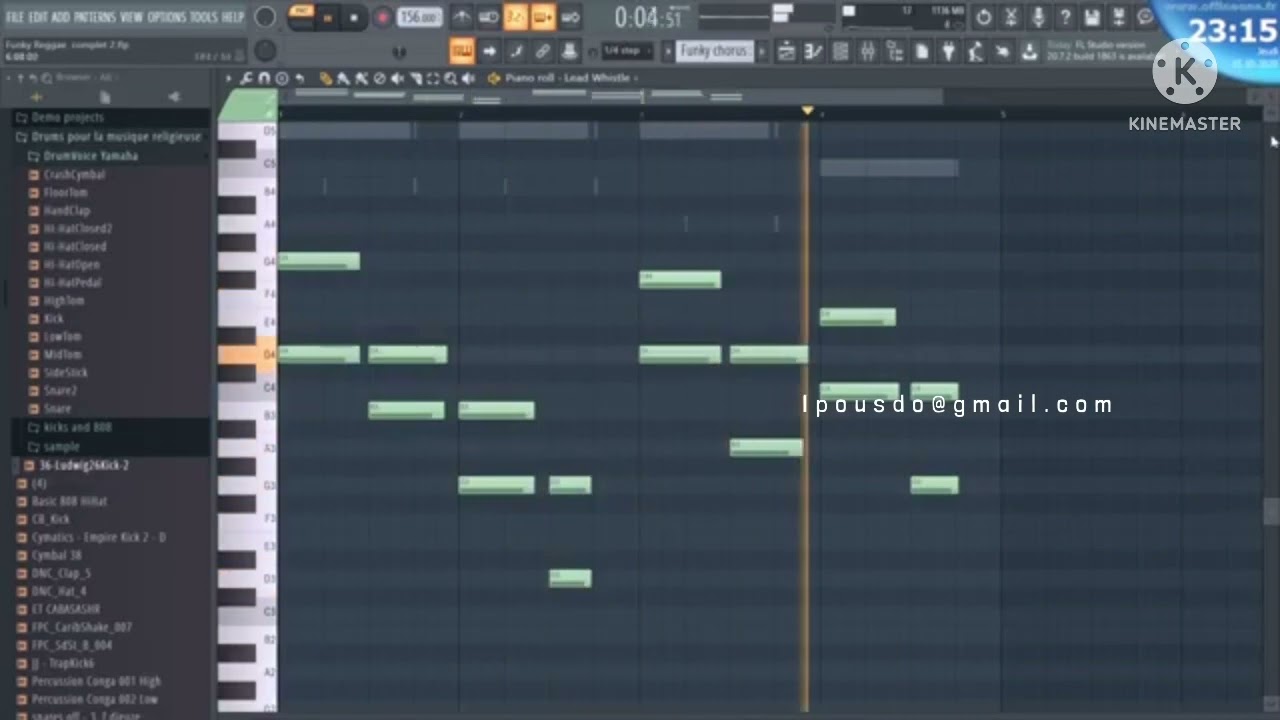Toggle the piano roll snap magnet
1280x720 pixels.
click(264, 78)
